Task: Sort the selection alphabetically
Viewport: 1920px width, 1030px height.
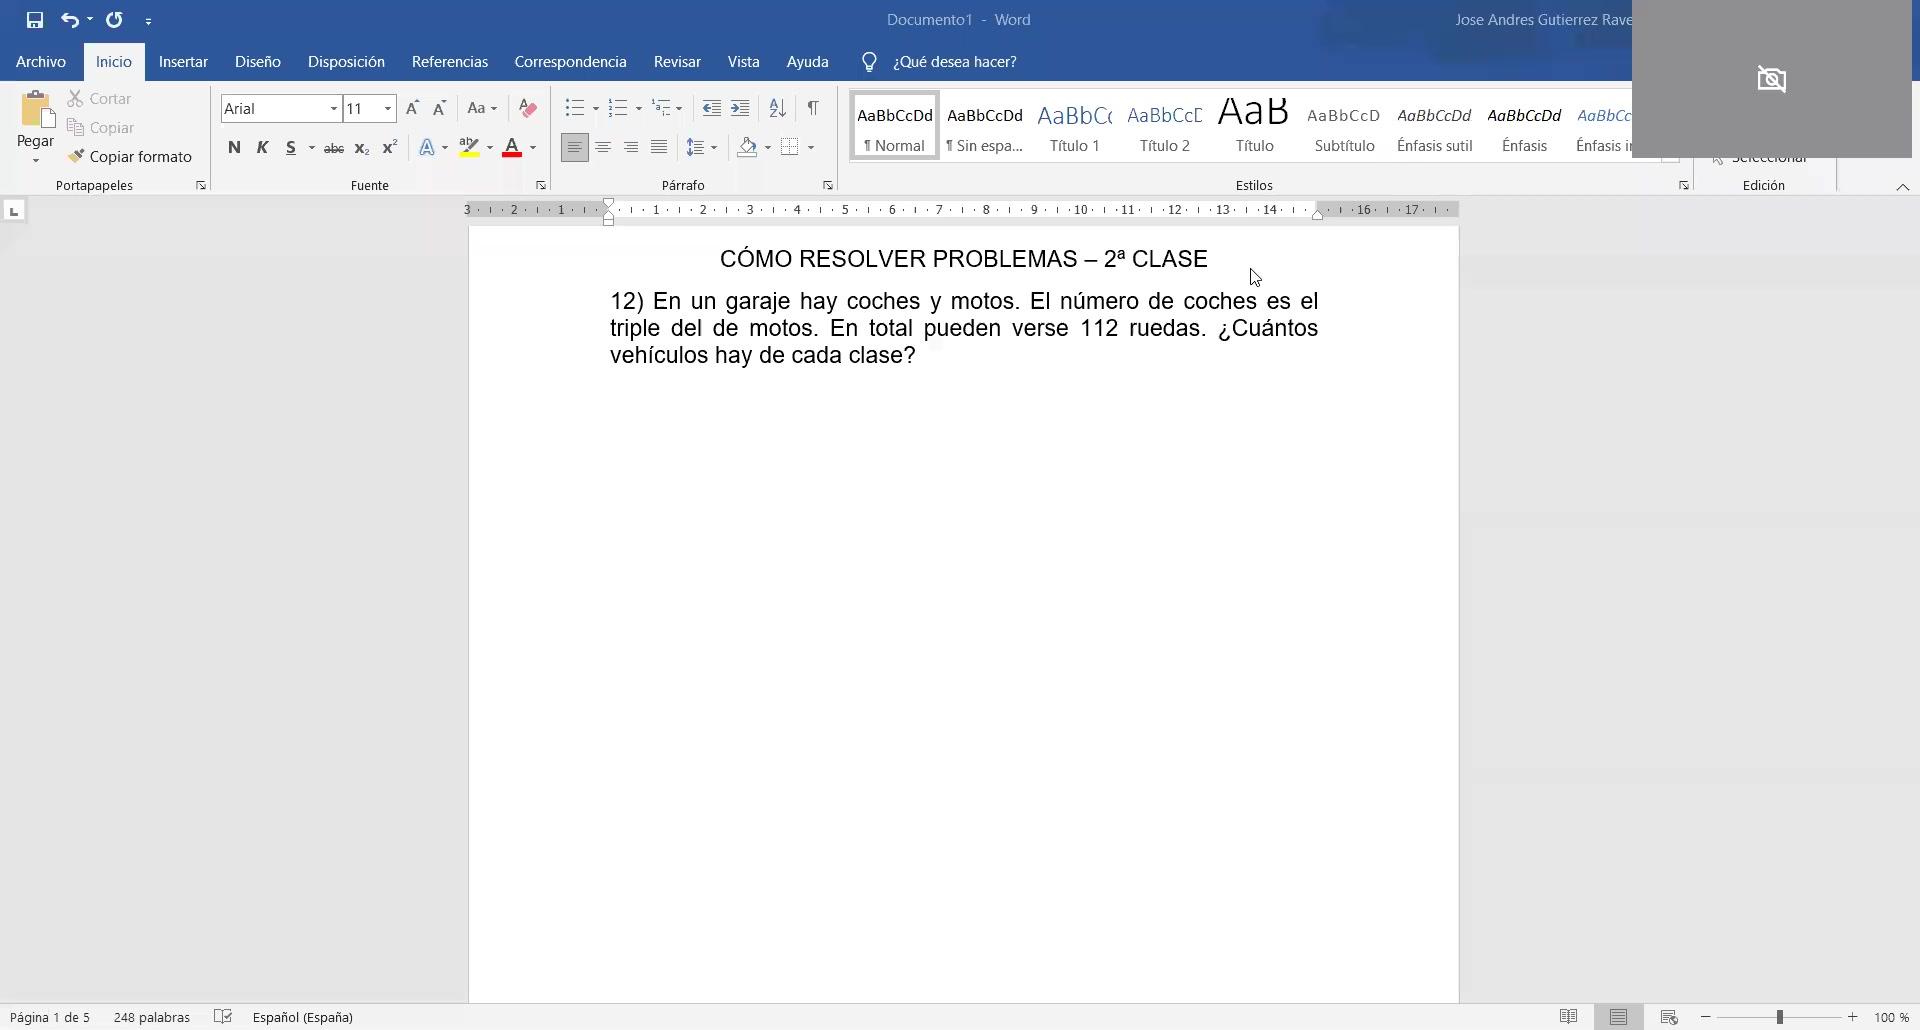Action: tap(777, 108)
